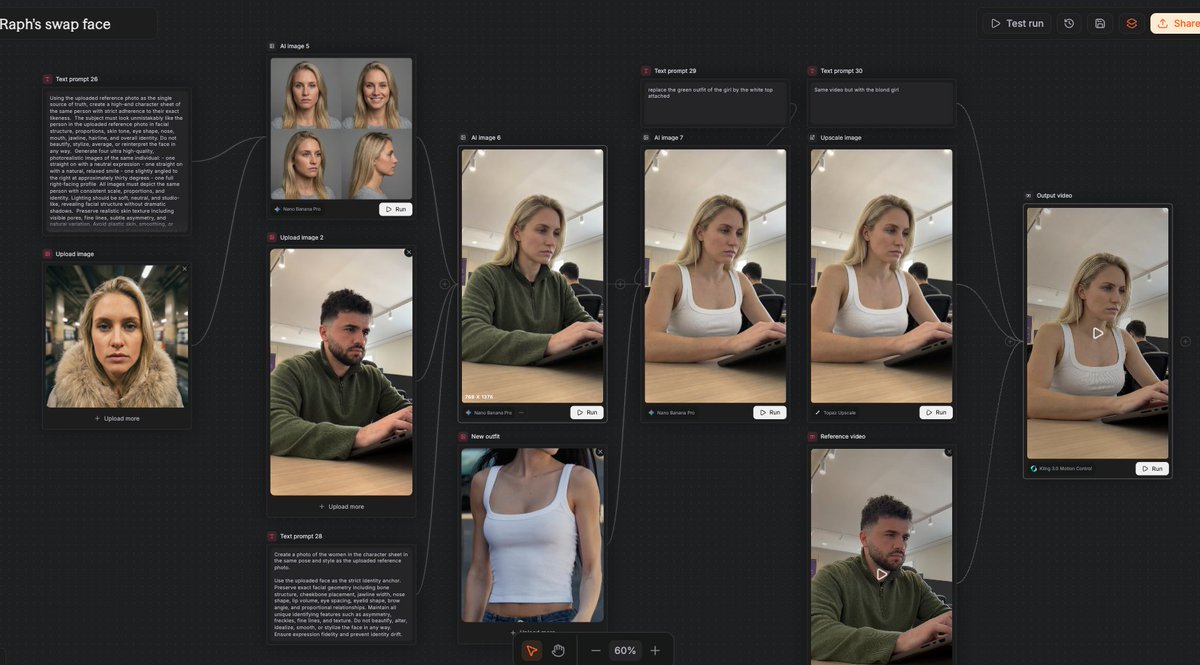The width and height of the screenshot is (1200, 665).
Task: Run the Output video node
Action: pos(1152,468)
